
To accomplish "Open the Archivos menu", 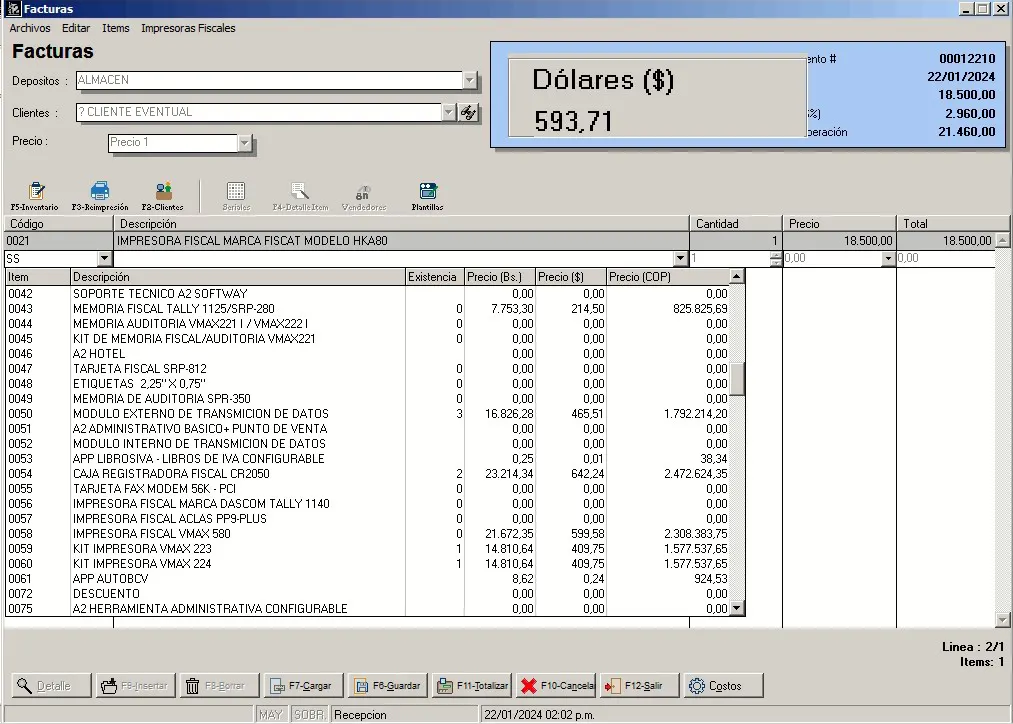I will click(x=30, y=28).
